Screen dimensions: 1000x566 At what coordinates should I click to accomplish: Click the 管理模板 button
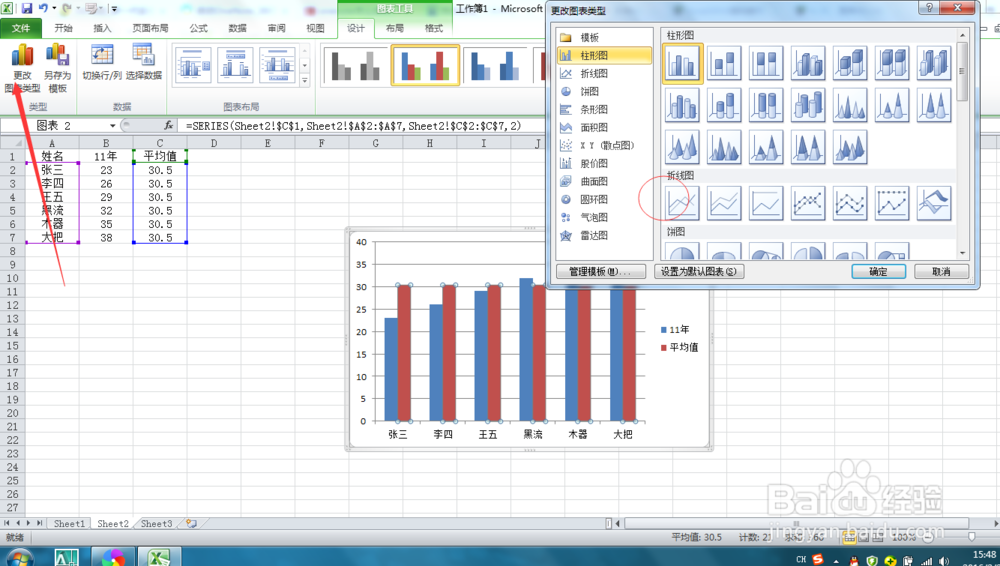click(x=601, y=271)
